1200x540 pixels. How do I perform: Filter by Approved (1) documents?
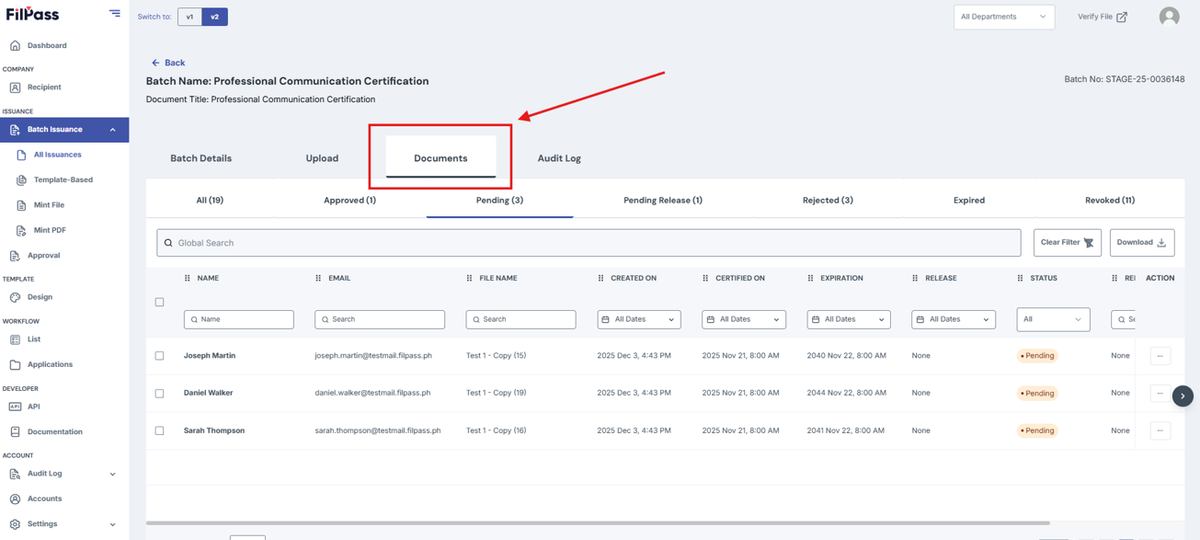click(x=350, y=200)
